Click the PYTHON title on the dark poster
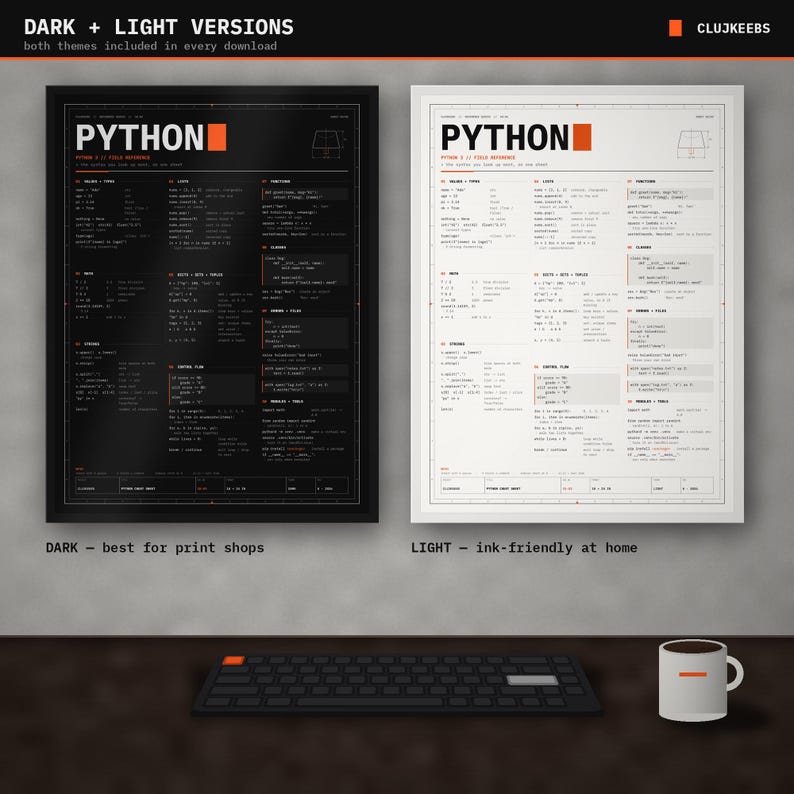This screenshot has height=794, width=794. 140,138
